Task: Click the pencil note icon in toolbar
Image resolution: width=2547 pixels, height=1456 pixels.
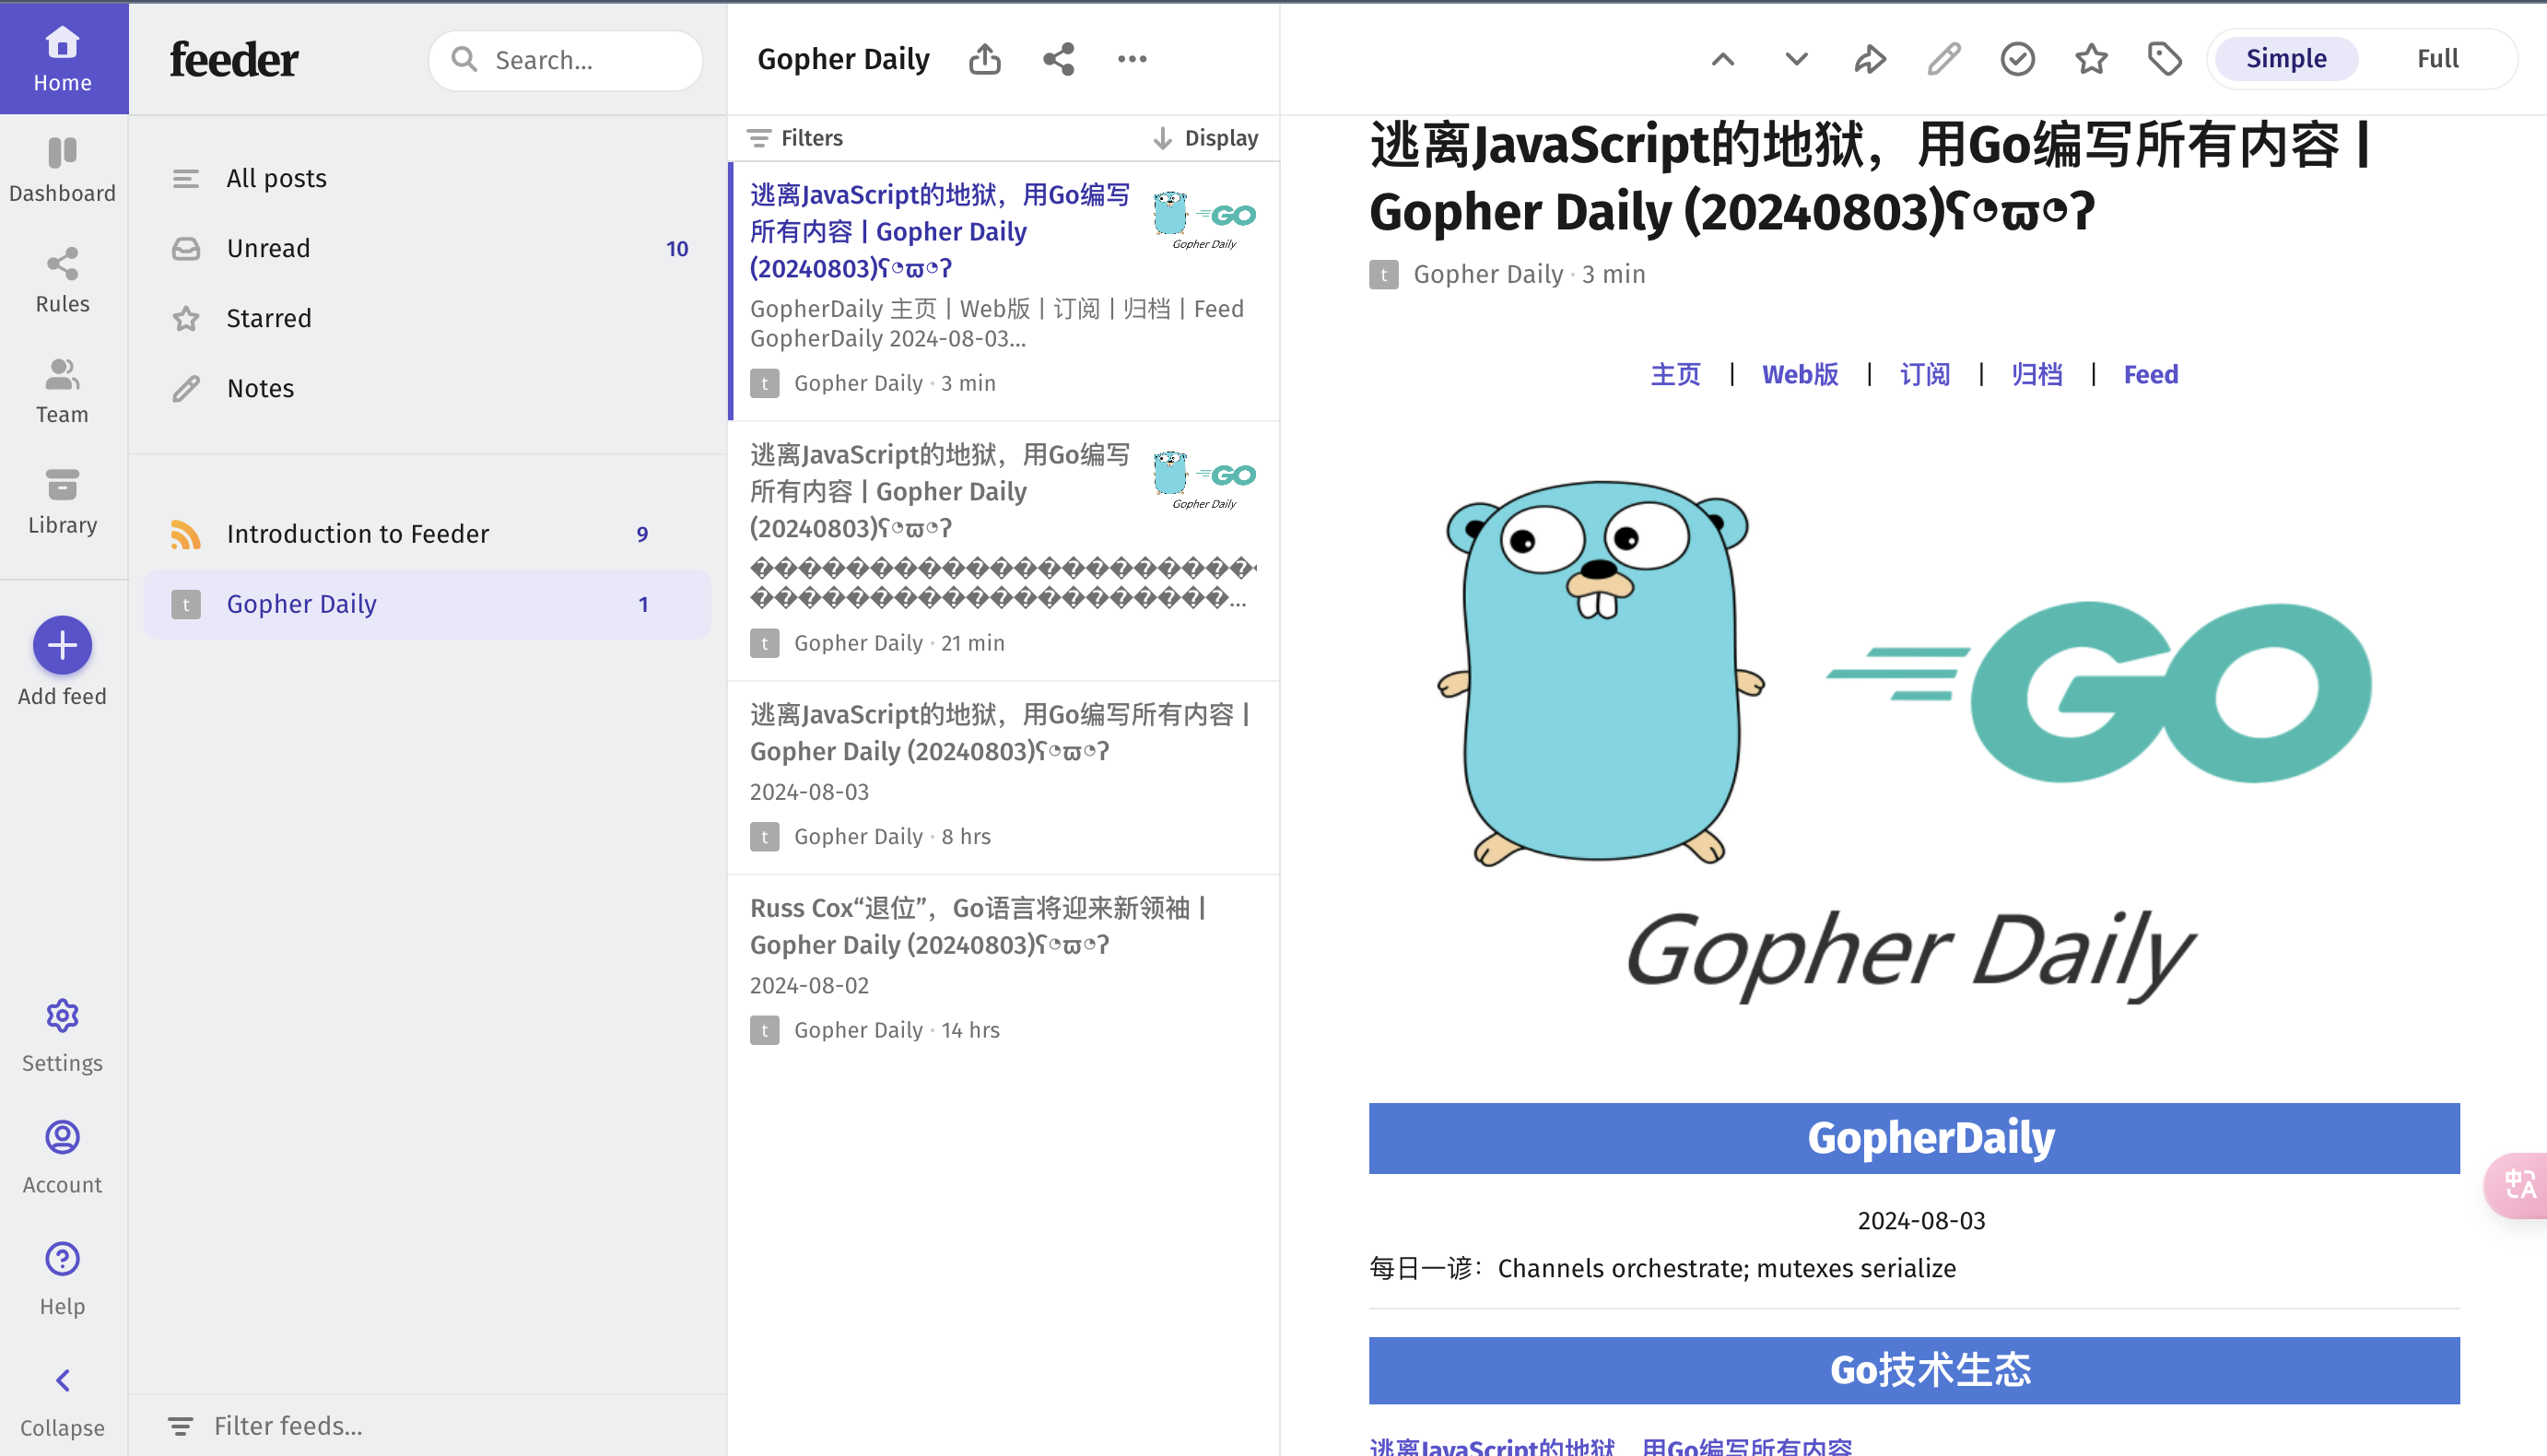Action: 1944,59
